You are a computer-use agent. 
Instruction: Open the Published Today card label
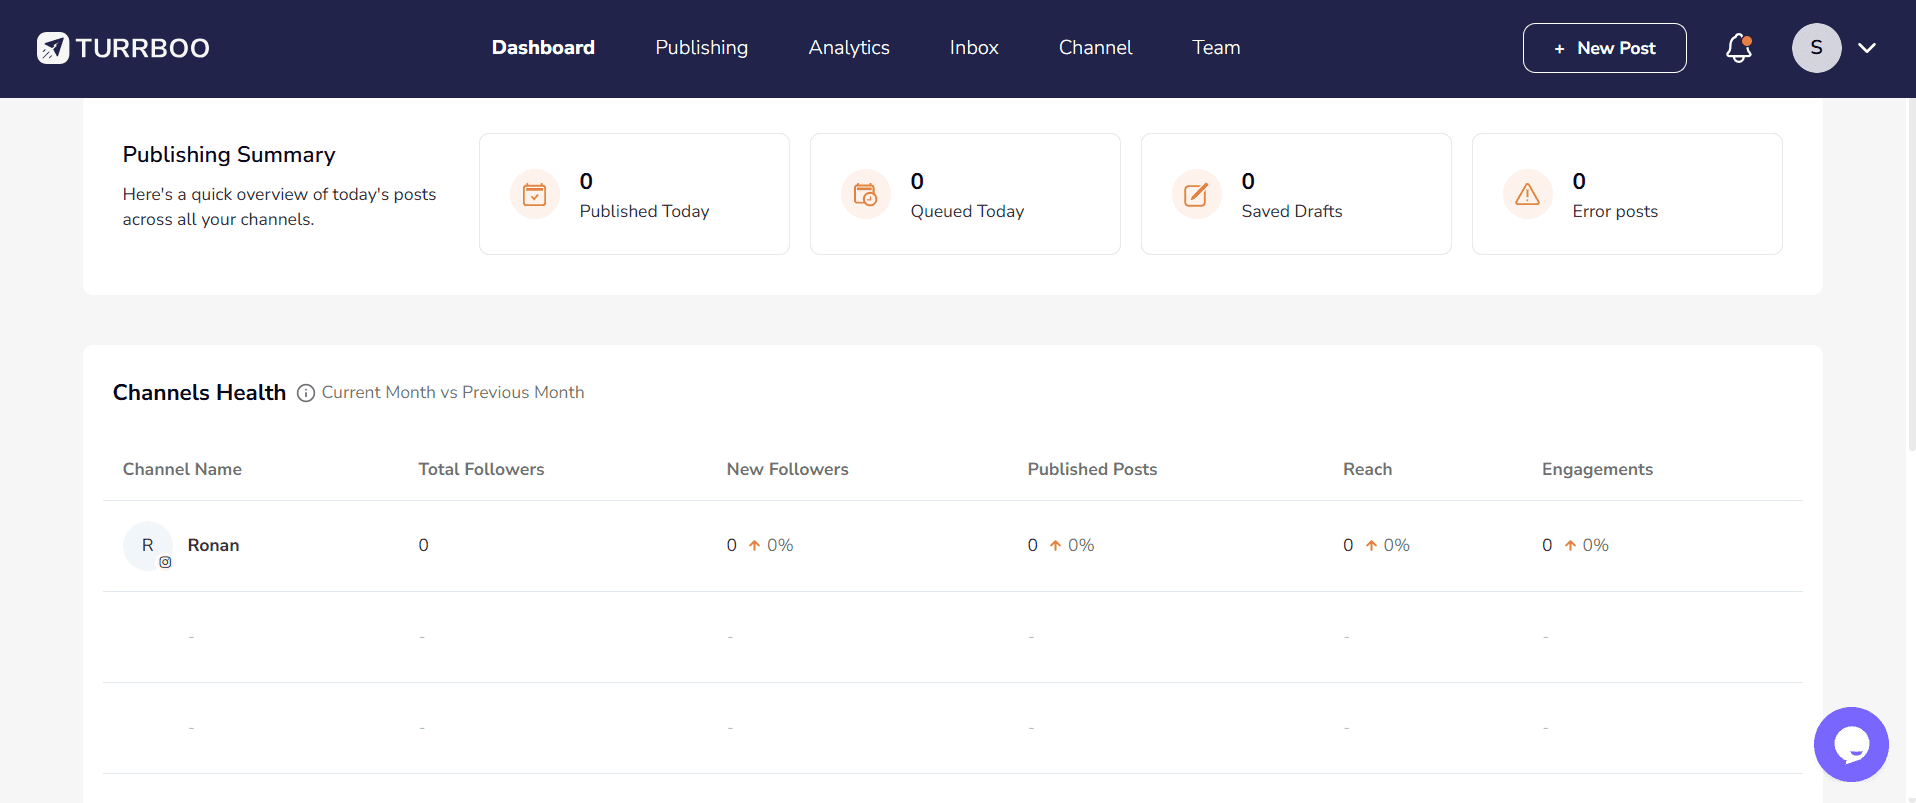pyautogui.click(x=644, y=211)
